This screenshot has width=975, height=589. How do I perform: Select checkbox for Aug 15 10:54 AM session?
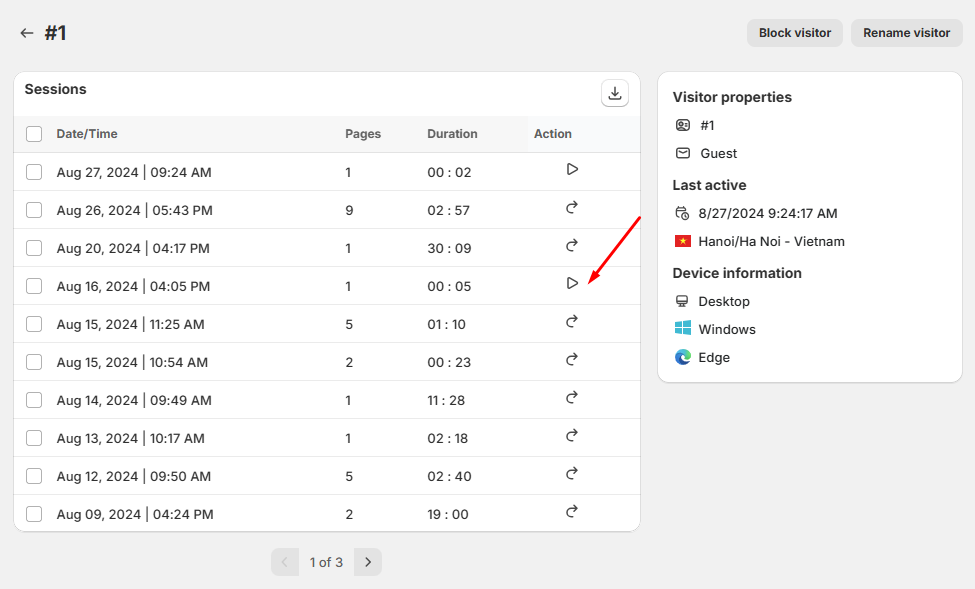coord(34,362)
